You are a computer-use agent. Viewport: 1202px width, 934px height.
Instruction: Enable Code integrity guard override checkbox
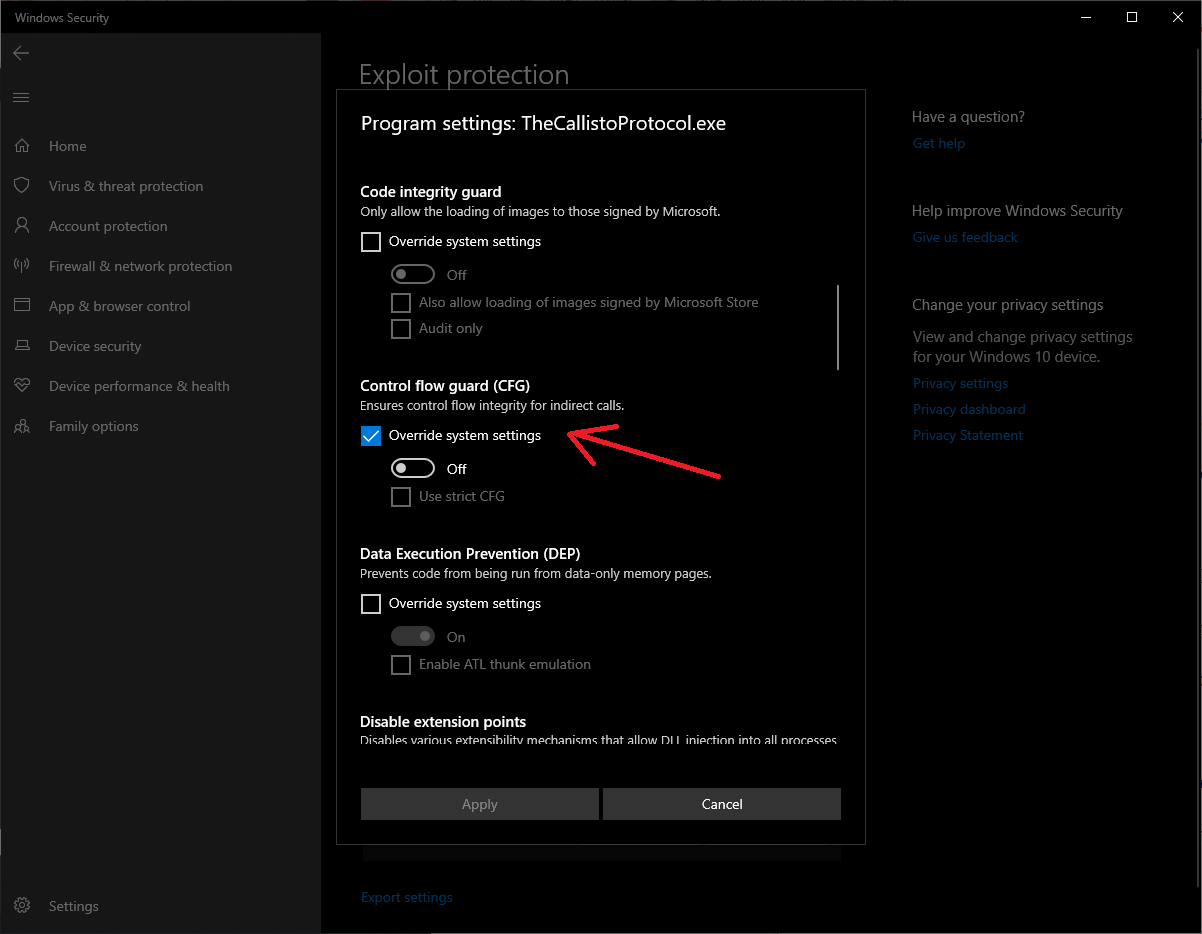(x=371, y=242)
